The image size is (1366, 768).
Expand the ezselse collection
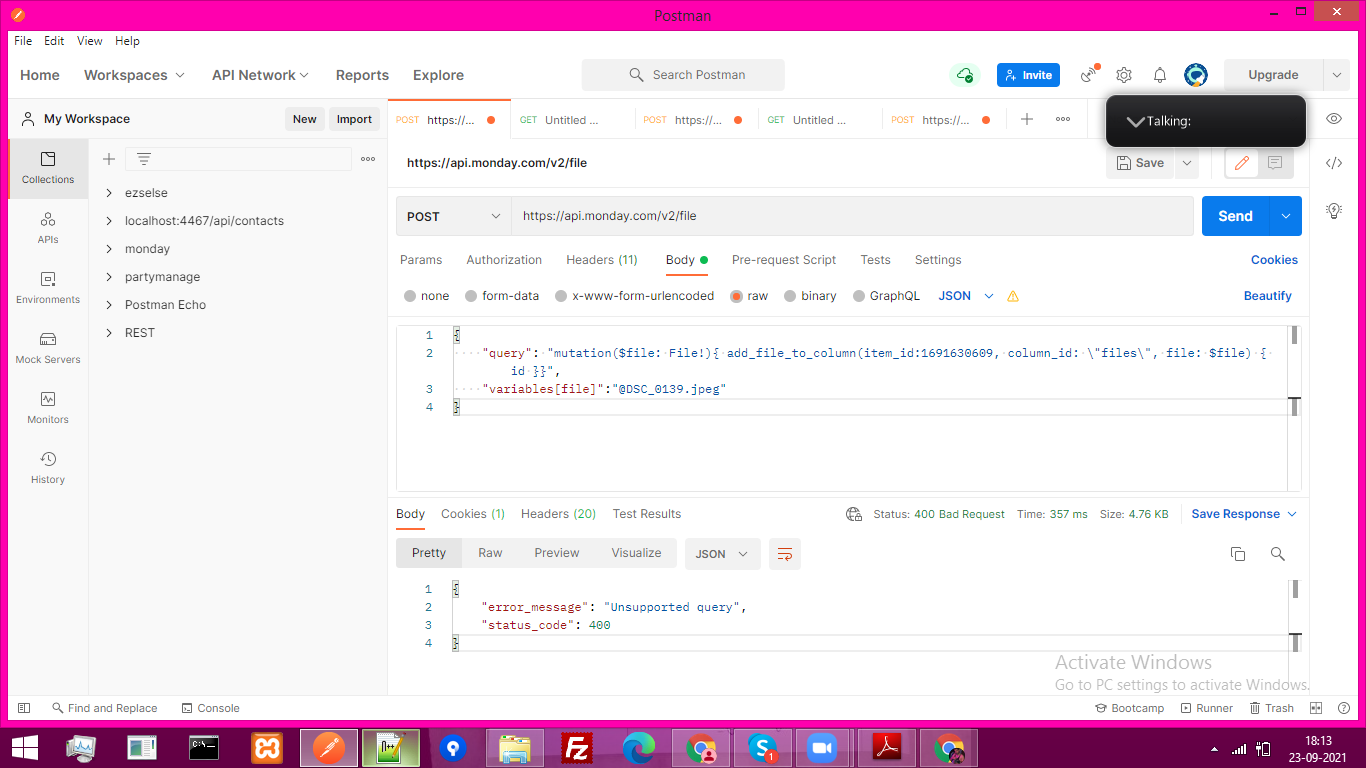tap(109, 193)
